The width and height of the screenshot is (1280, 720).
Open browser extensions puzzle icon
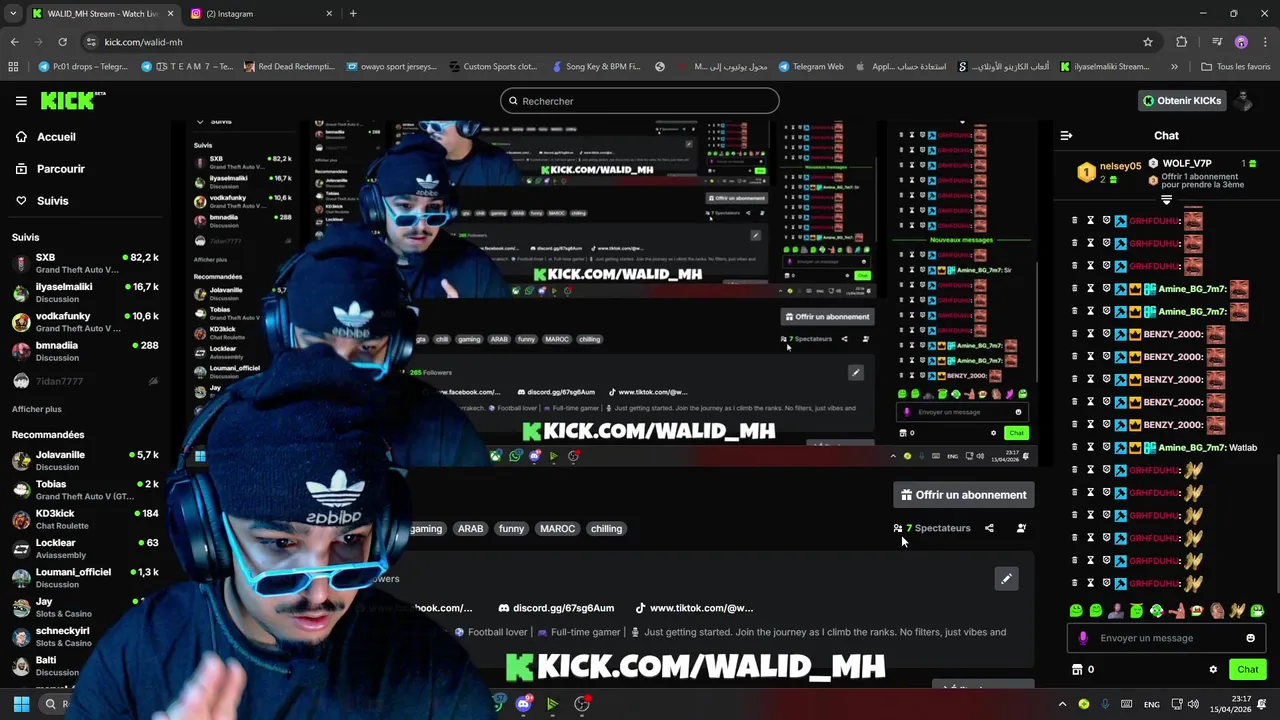[1182, 42]
